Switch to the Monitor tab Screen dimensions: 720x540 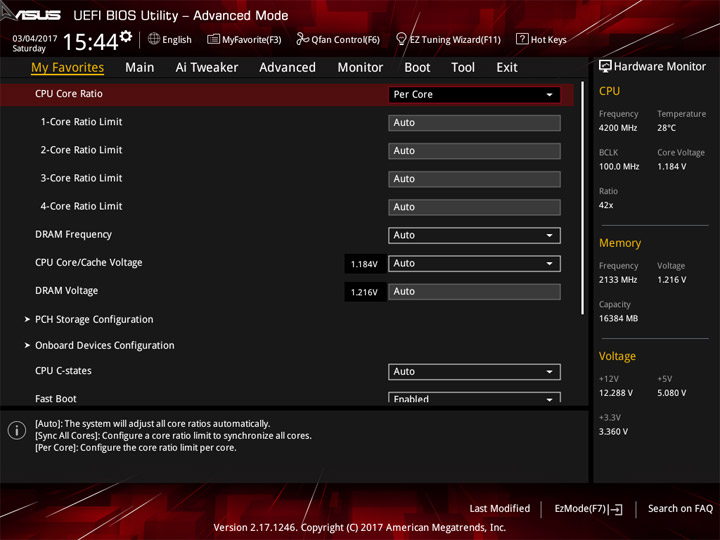pos(360,68)
